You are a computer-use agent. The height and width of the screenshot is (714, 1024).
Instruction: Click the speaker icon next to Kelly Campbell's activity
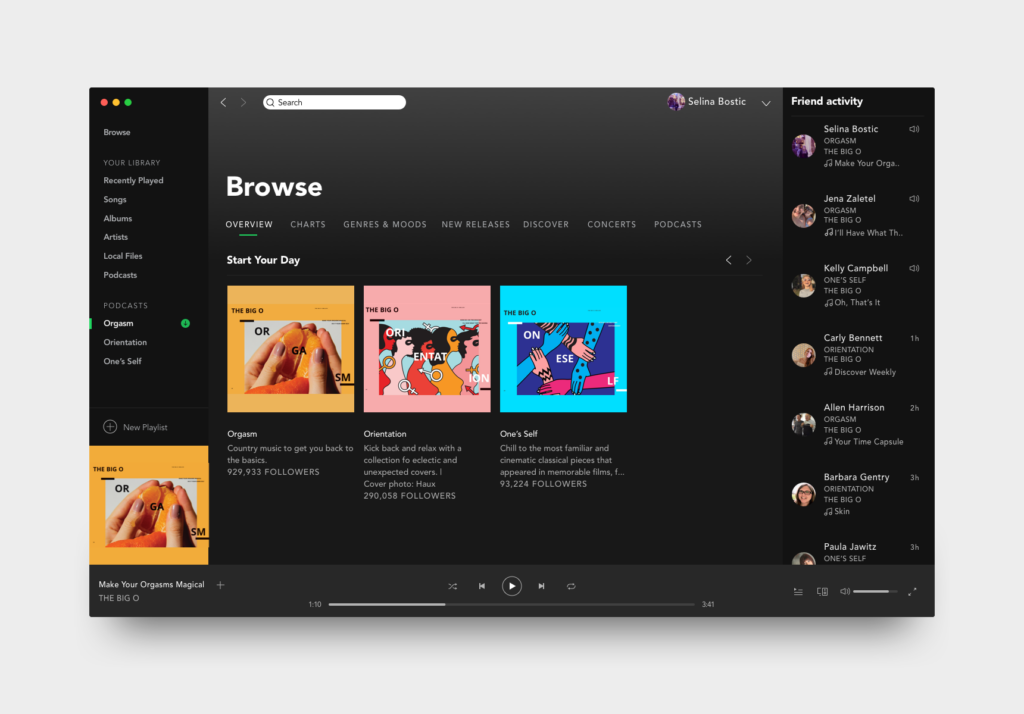click(x=914, y=268)
